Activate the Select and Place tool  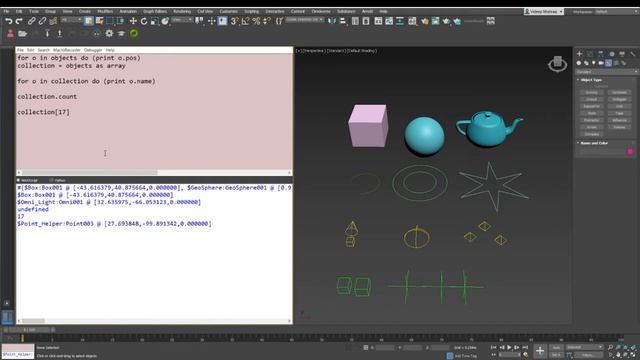coord(165,21)
